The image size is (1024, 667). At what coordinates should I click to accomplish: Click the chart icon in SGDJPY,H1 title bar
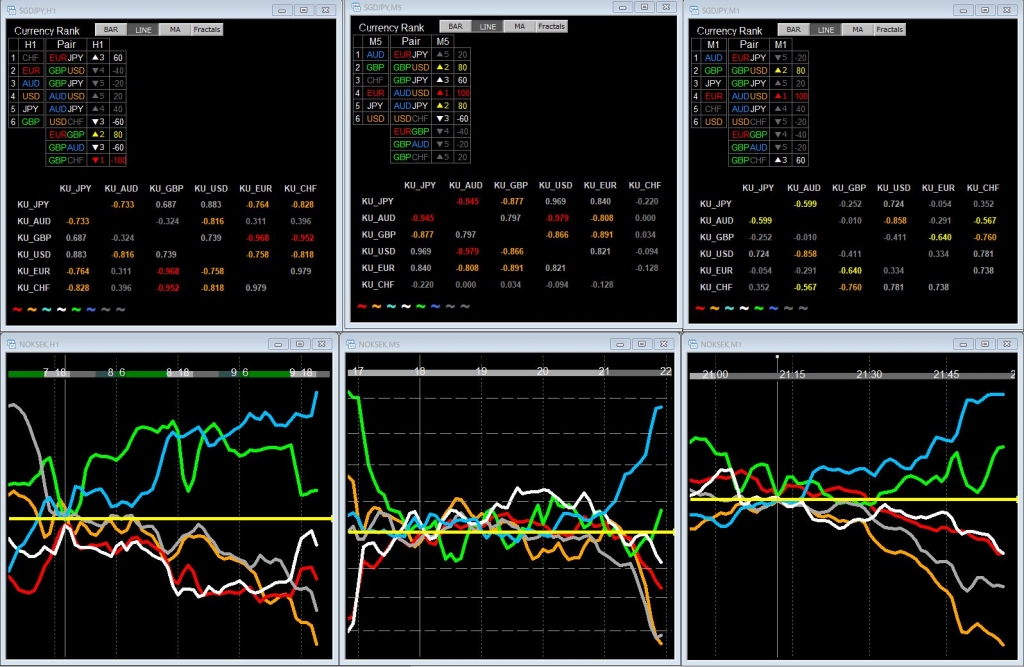[11, 9]
